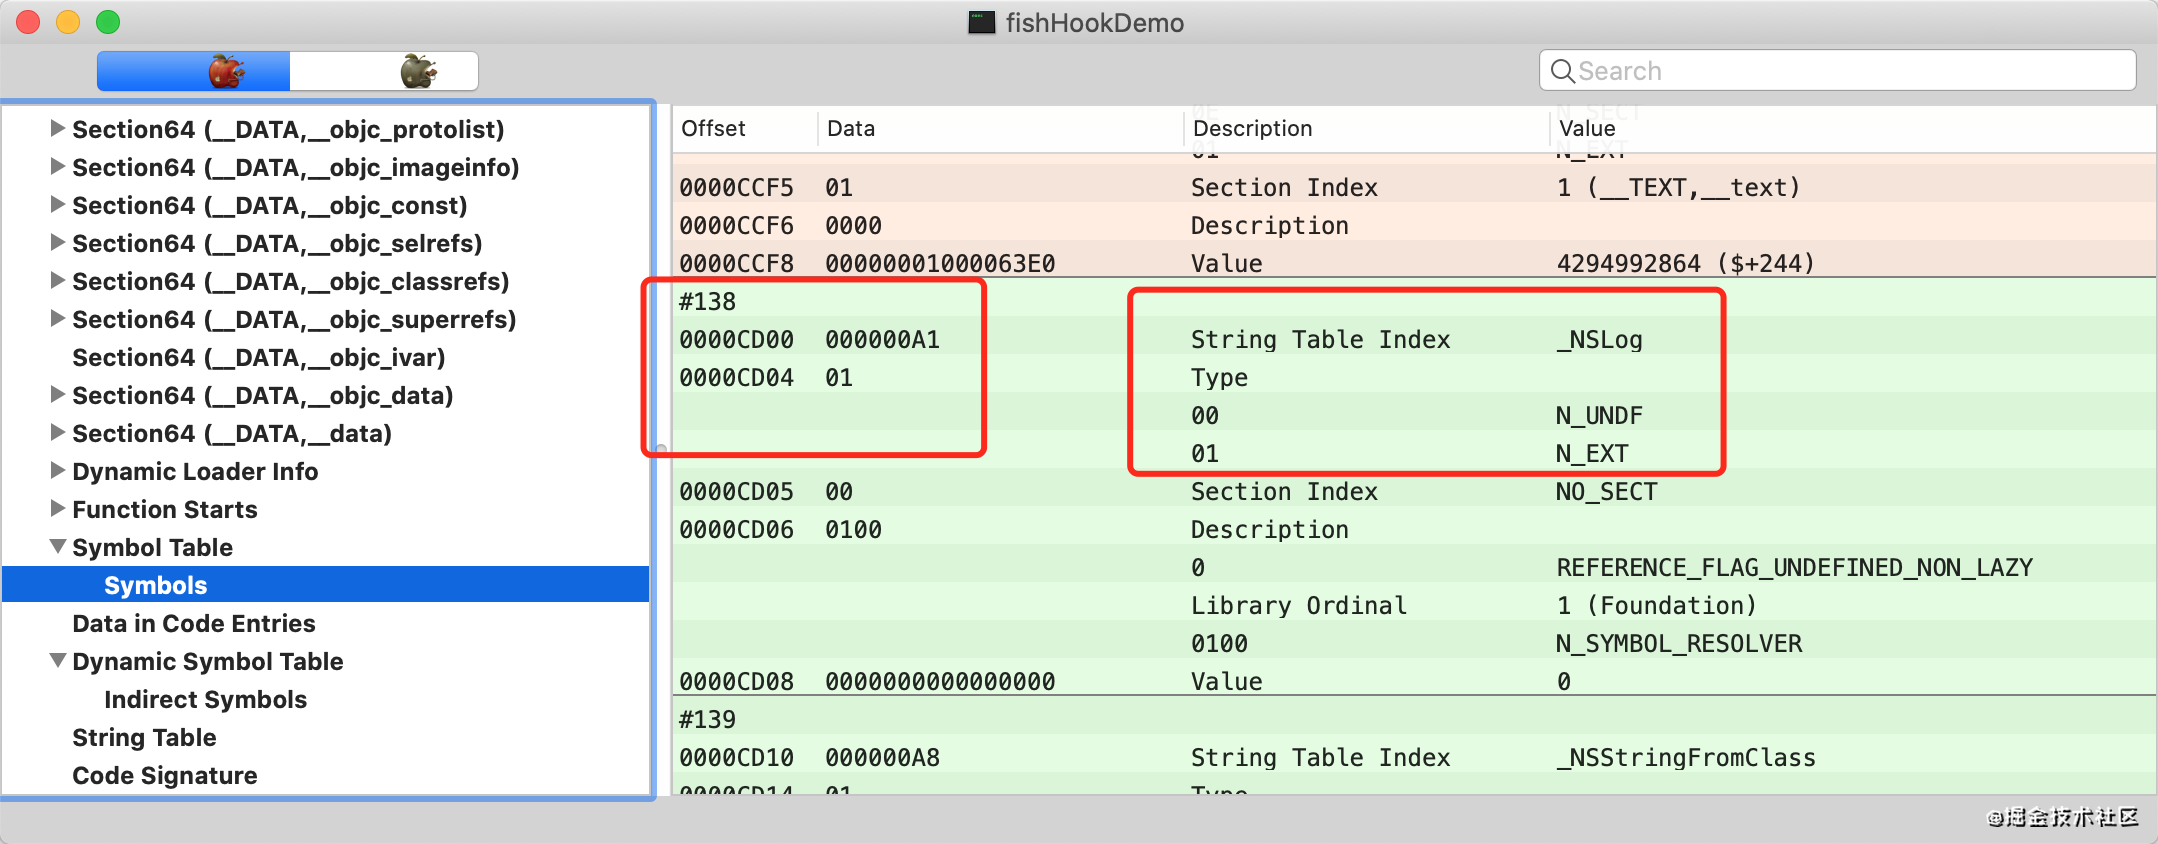Select Dynamic Loader Info label
This screenshot has height=844, width=2158.
(x=195, y=471)
